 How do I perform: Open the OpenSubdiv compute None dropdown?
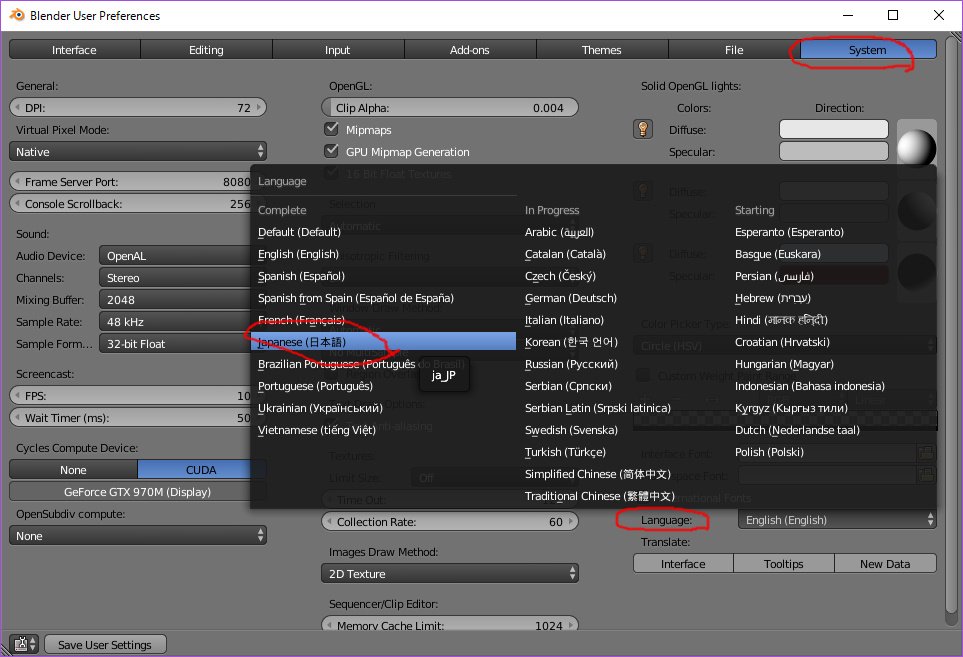tap(138, 536)
